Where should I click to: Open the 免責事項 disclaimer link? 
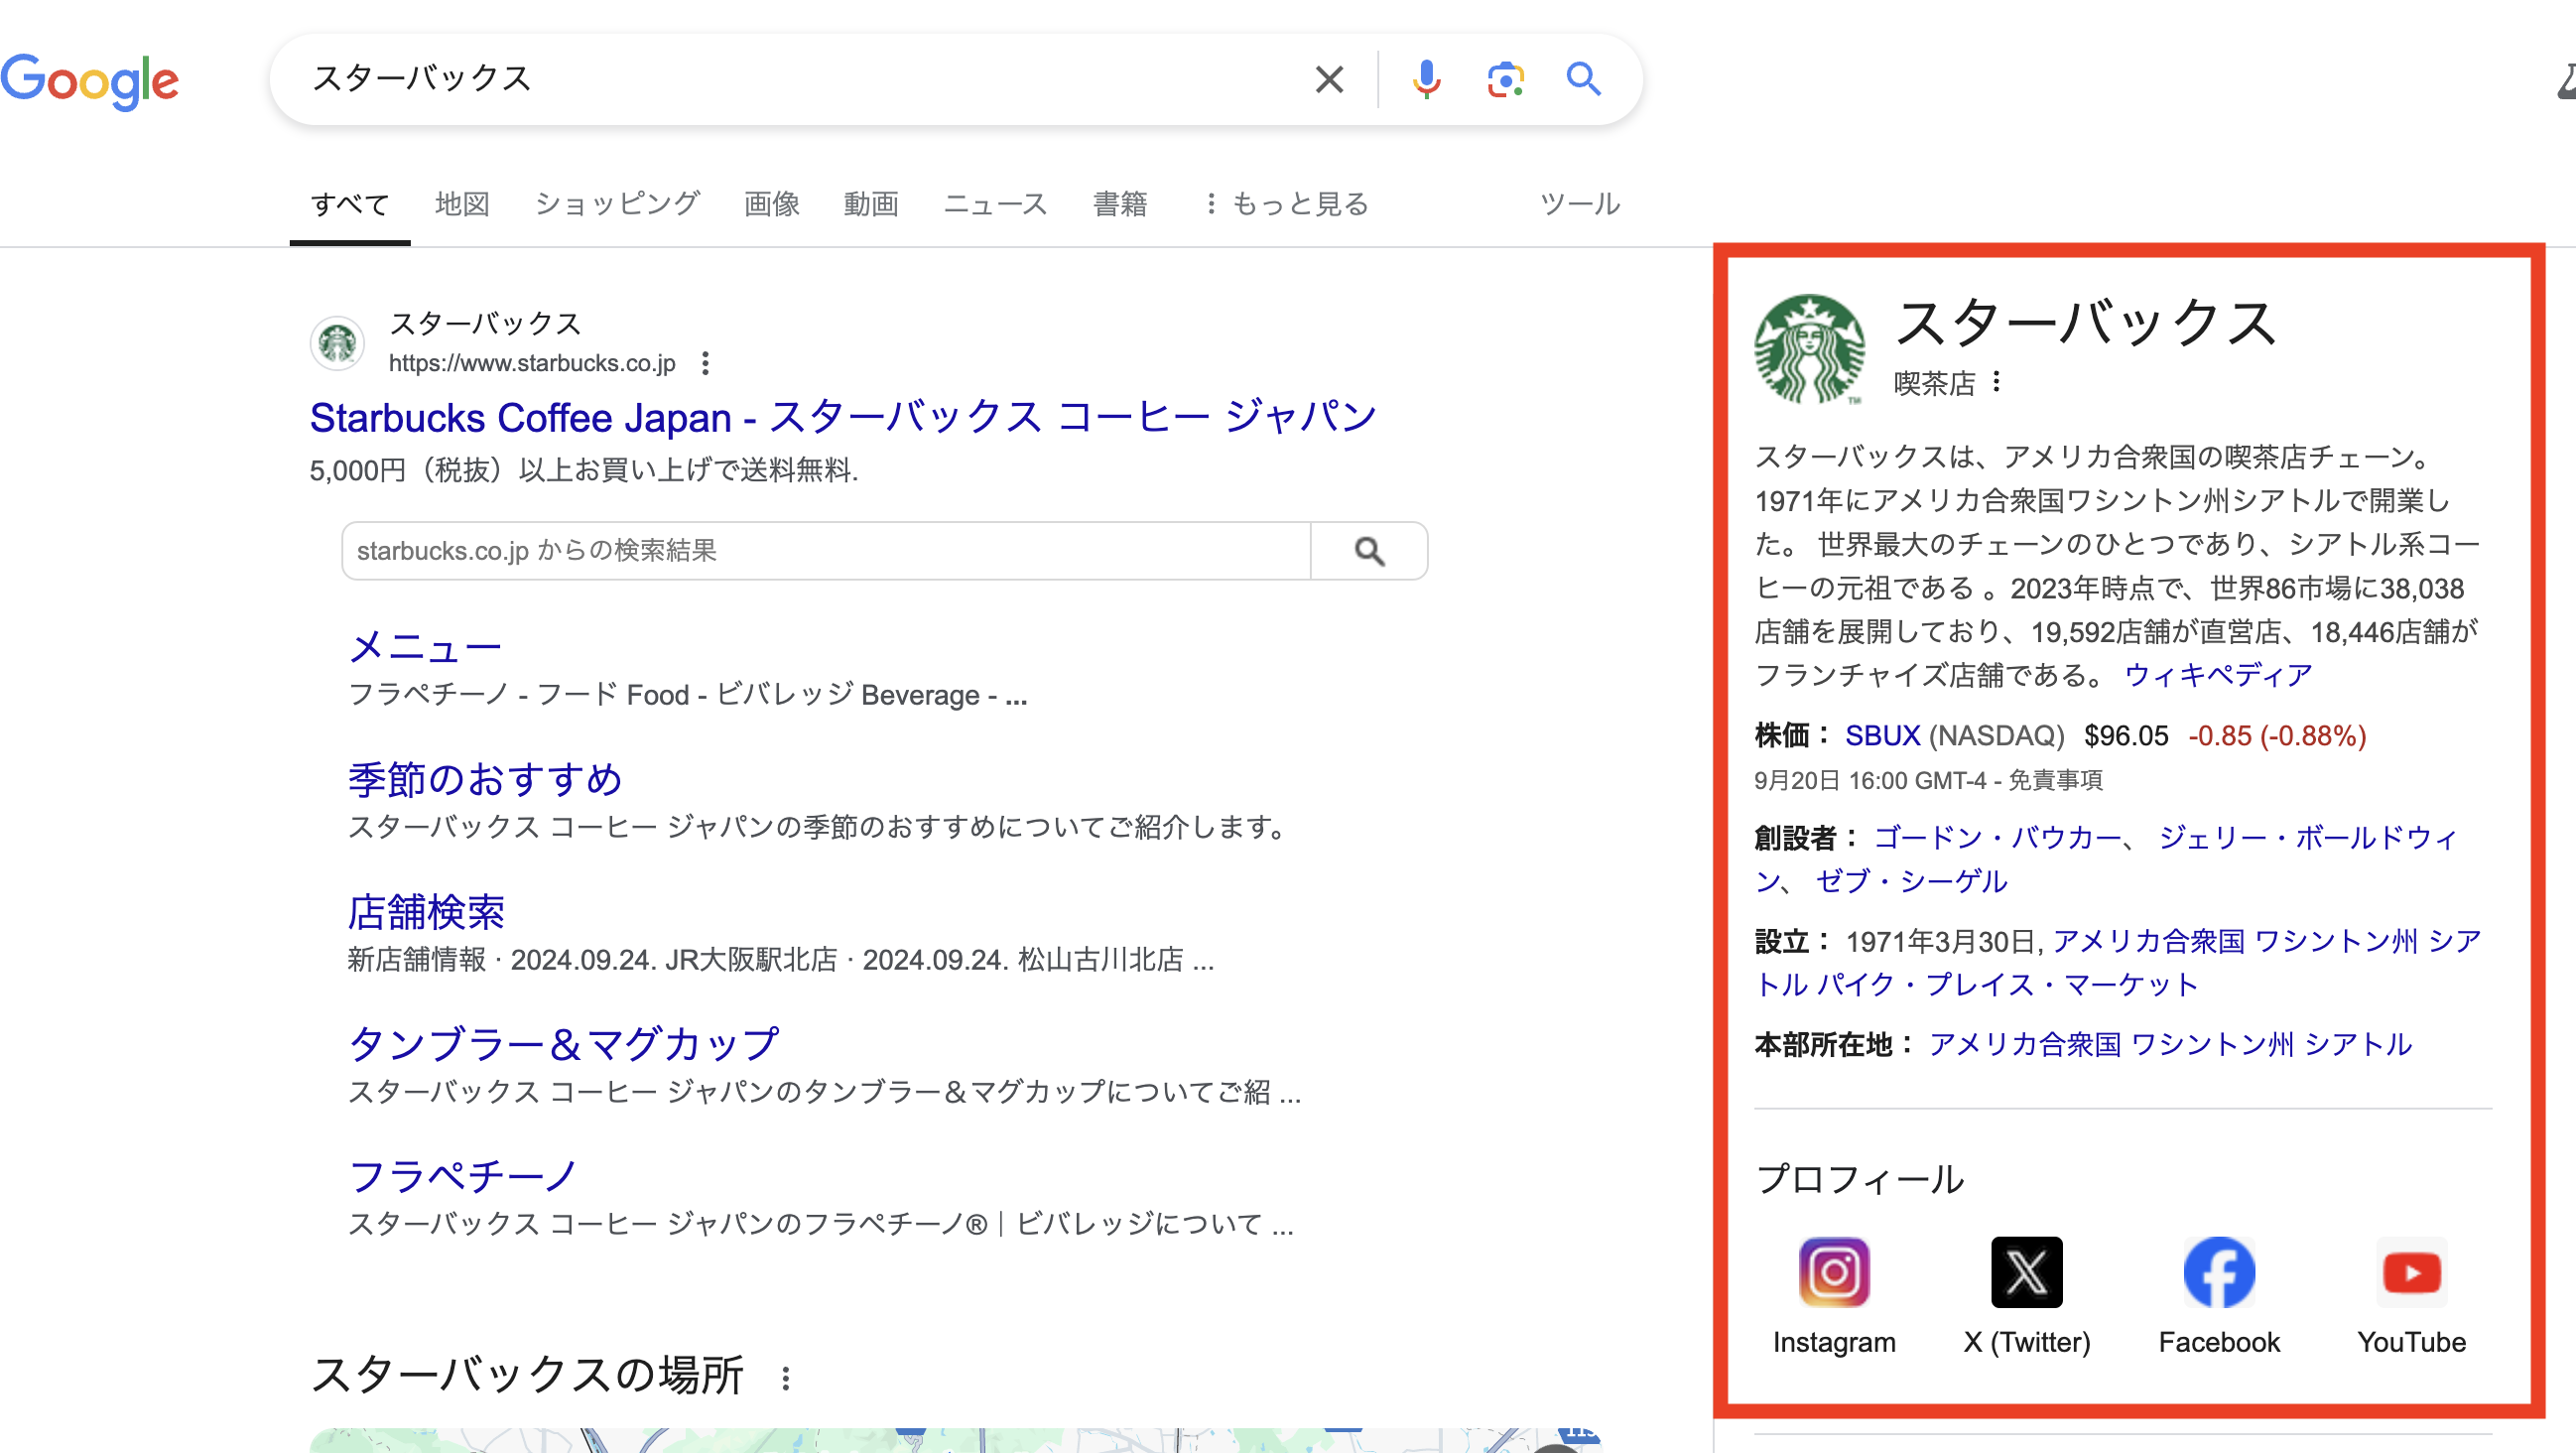click(x=2055, y=780)
